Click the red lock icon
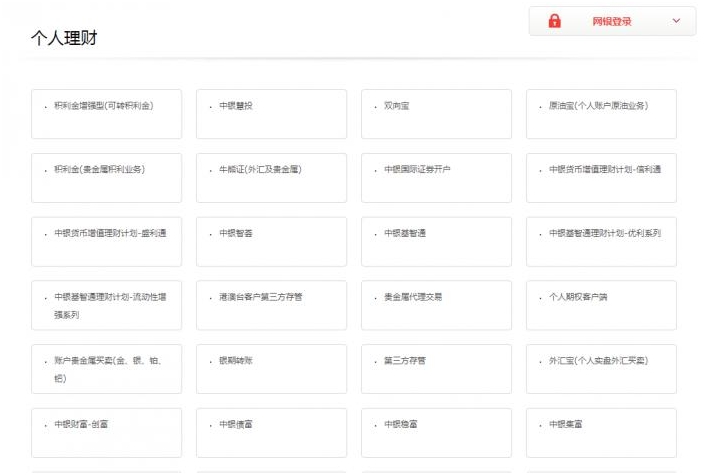 click(x=555, y=21)
